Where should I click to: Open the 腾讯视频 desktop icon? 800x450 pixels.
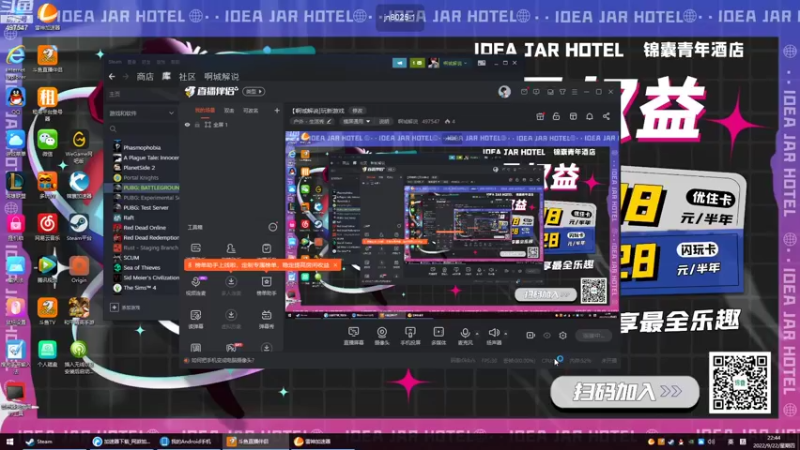(47, 269)
